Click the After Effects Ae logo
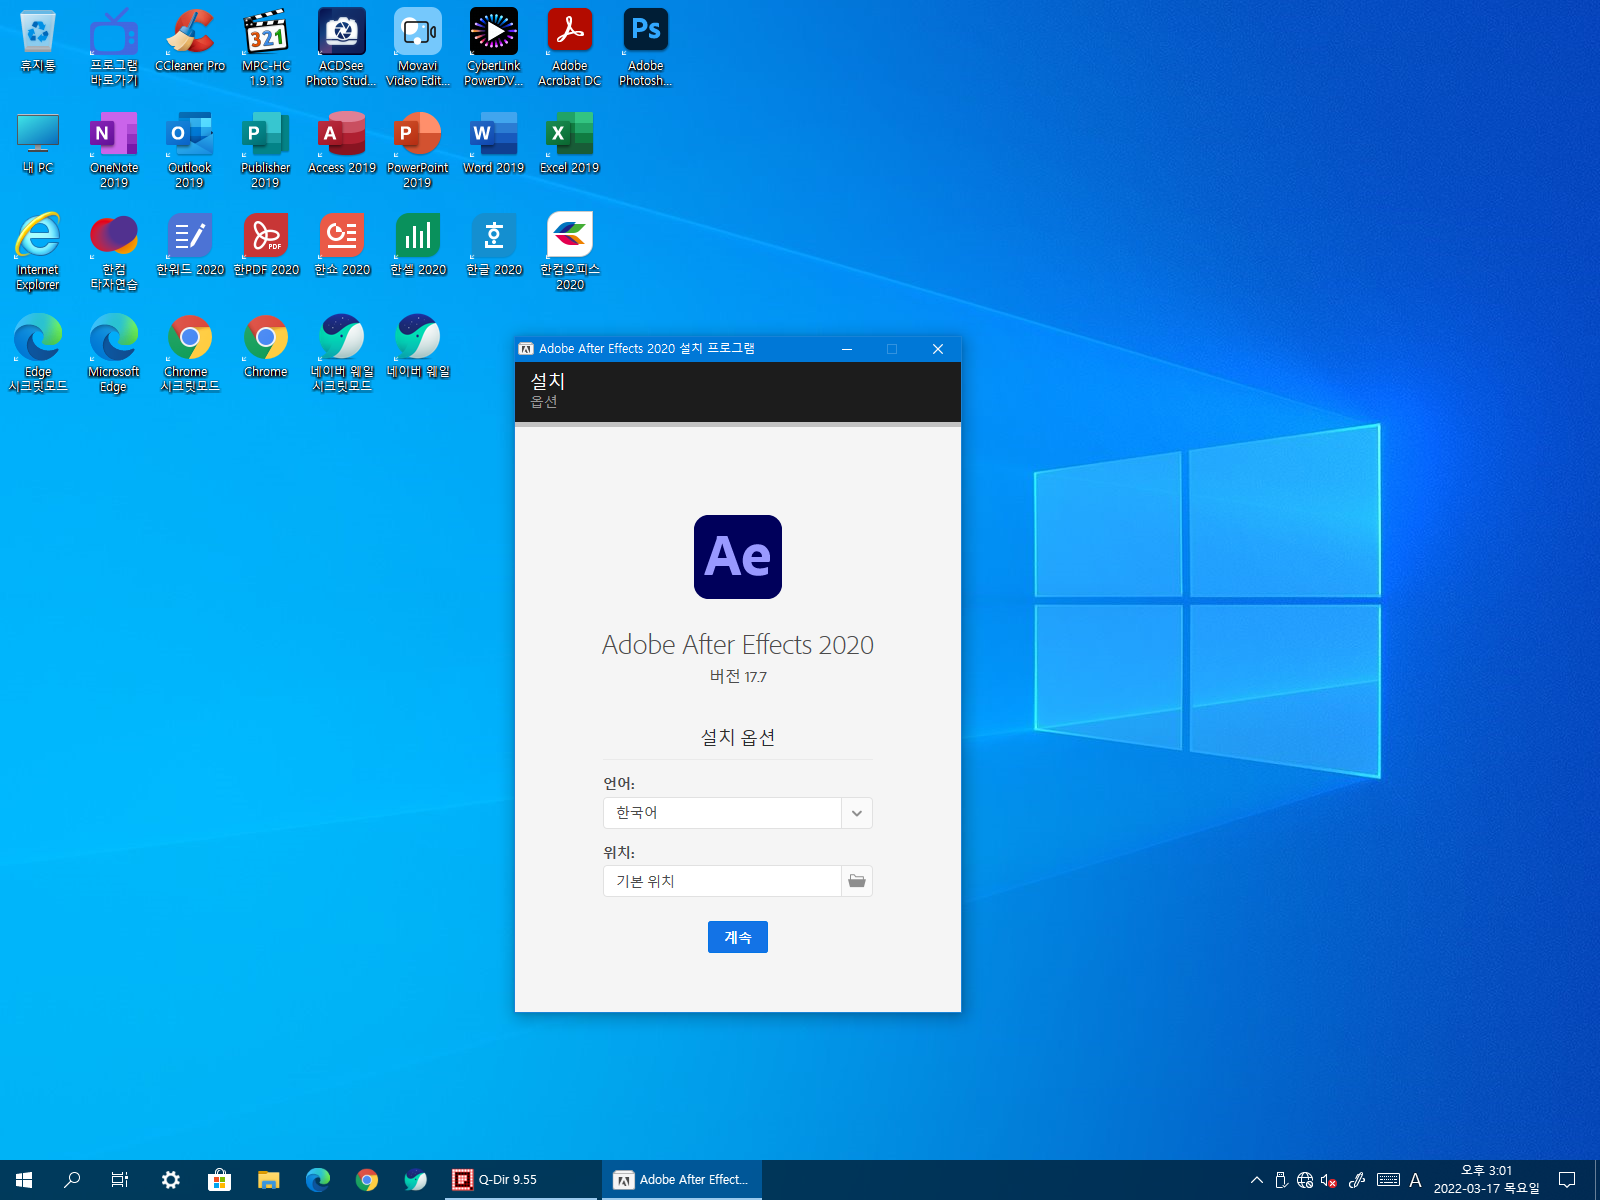This screenshot has height=1200, width=1600. tap(738, 557)
